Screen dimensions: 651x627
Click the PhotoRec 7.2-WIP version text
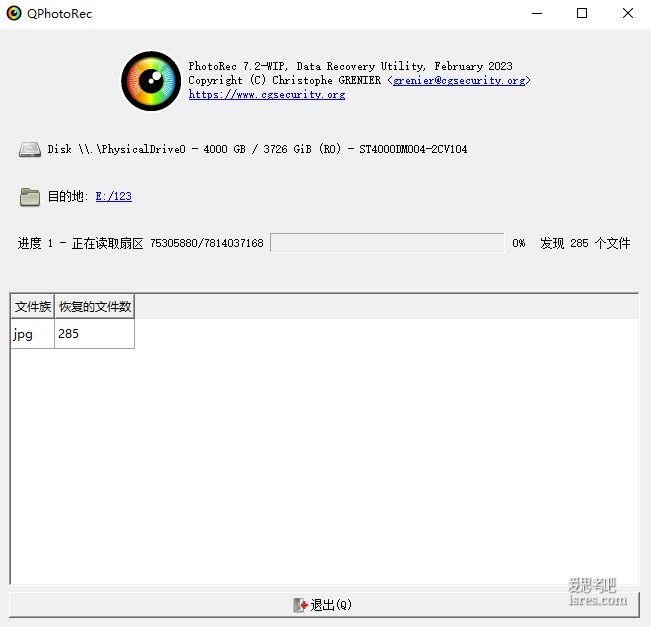pos(350,66)
